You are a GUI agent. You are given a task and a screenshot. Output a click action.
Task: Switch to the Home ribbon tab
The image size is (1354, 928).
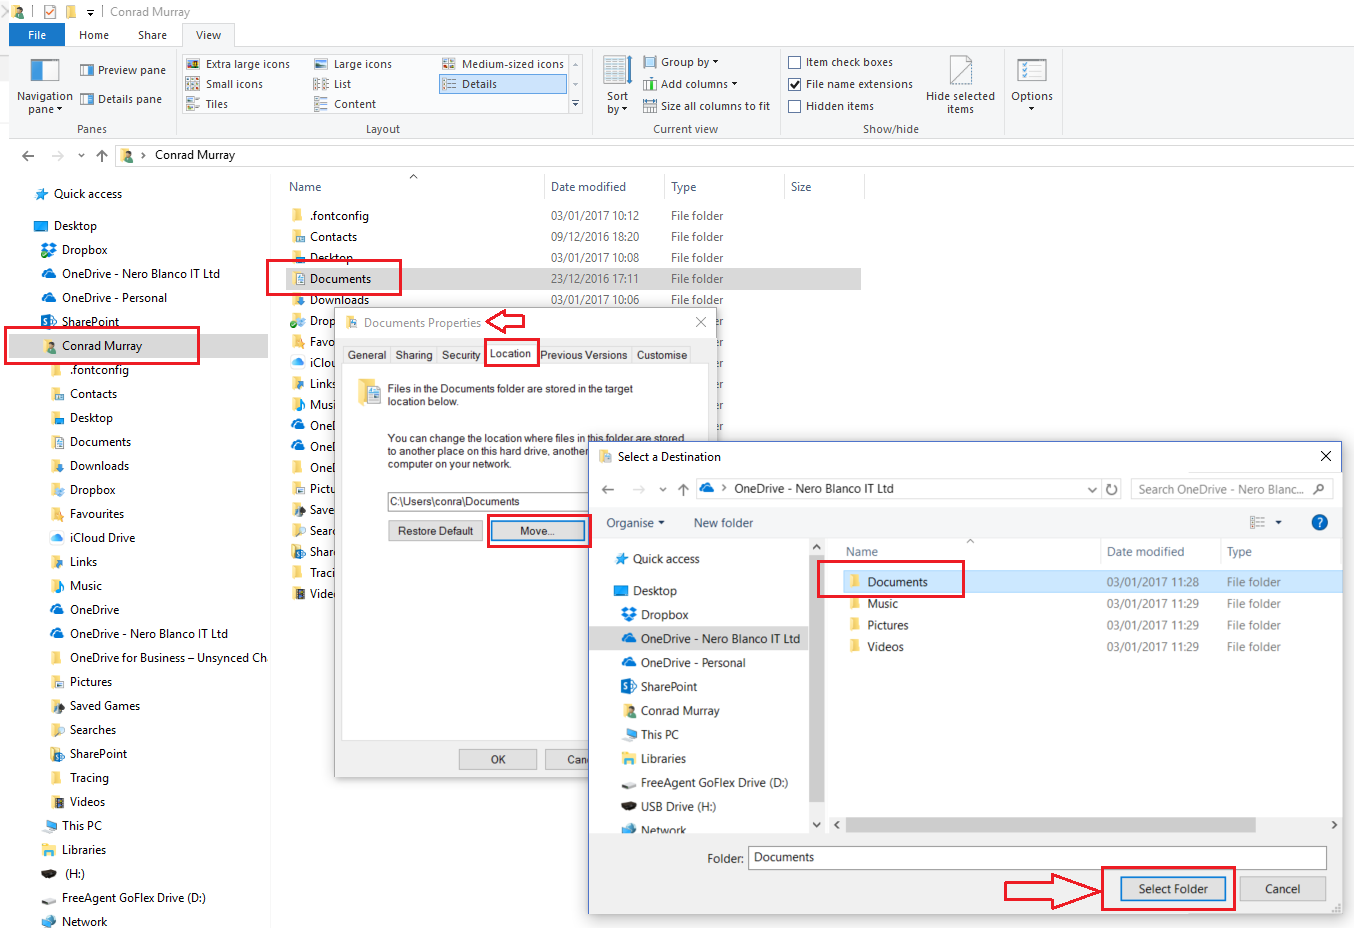click(x=94, y=35)
